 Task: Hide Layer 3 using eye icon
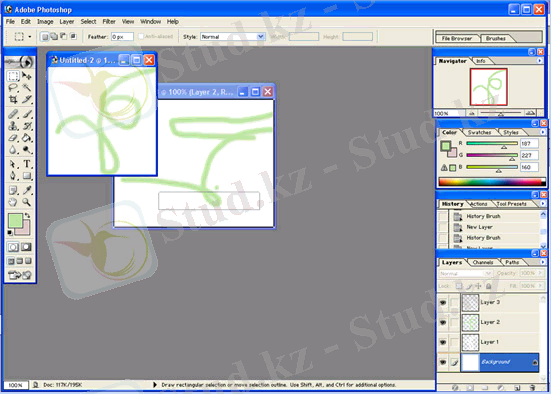(x=443, y=302)
